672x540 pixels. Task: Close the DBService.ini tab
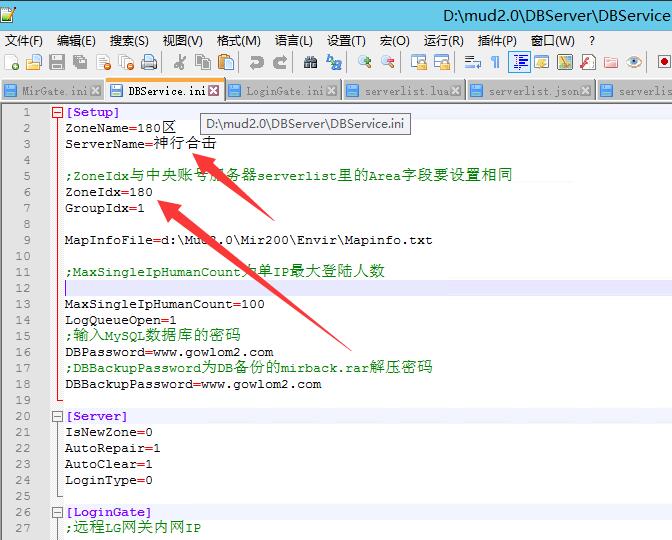[x=214, y=91]
